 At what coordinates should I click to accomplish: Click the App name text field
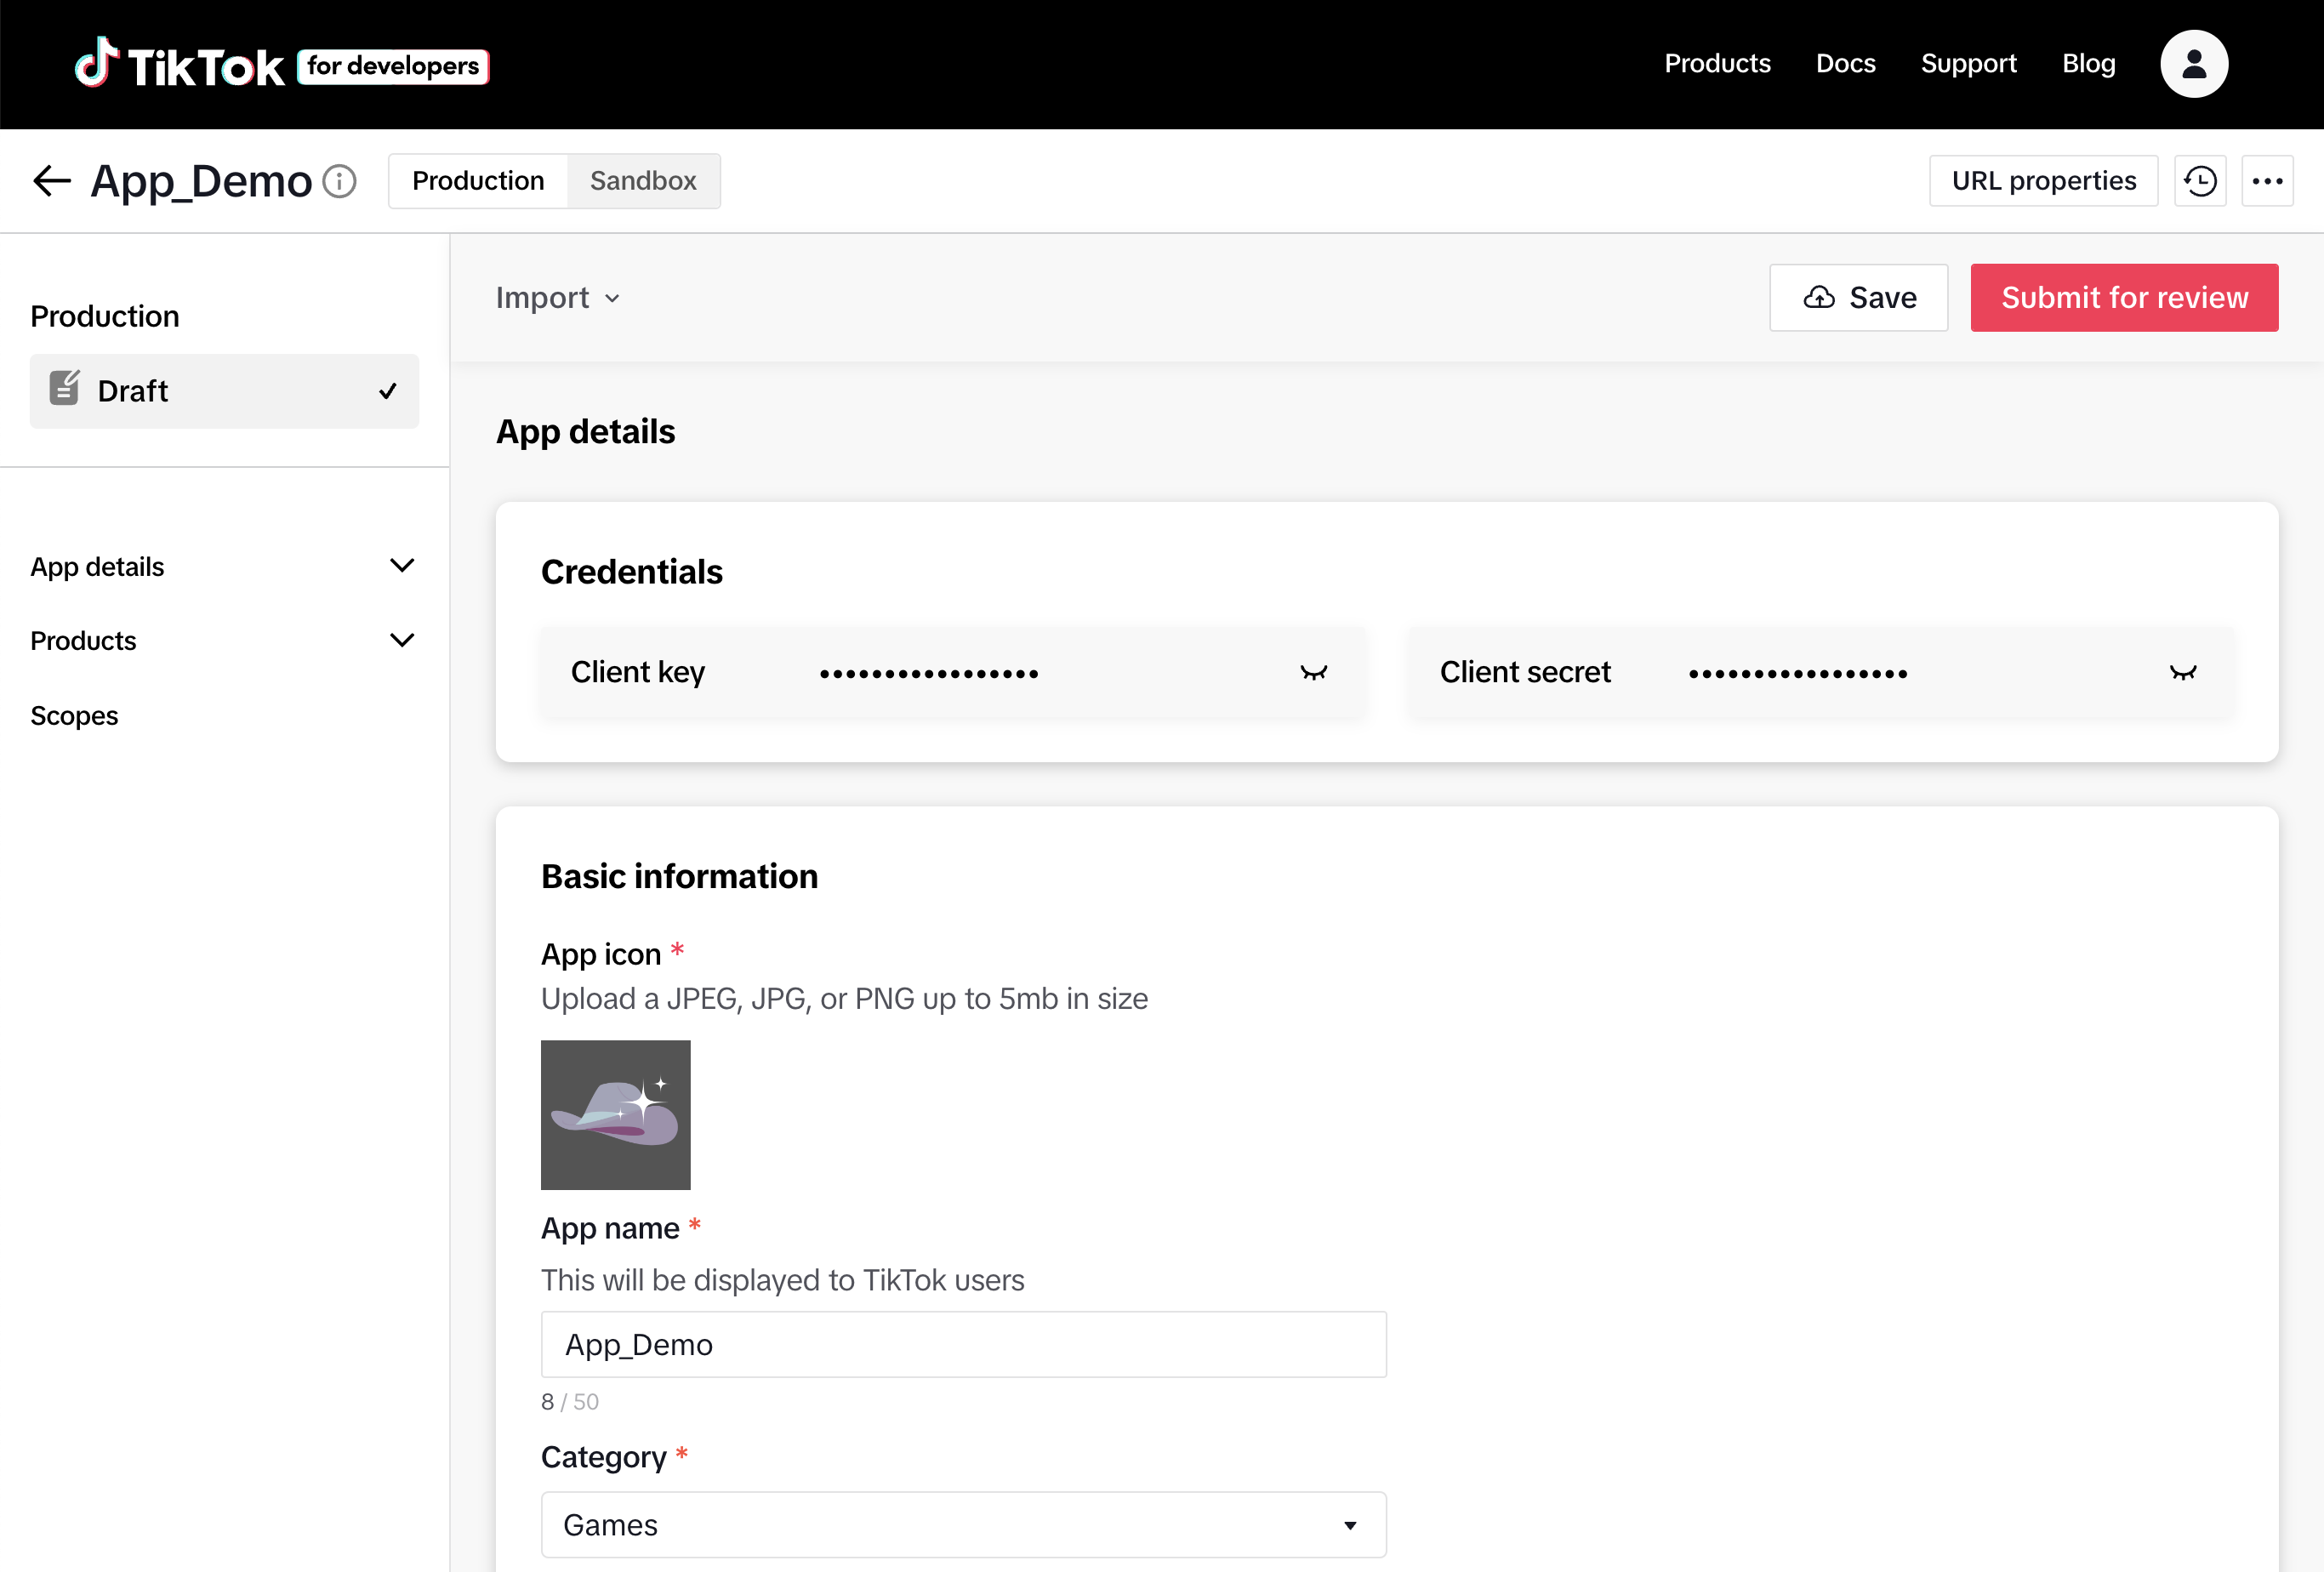pyautogui.click(x=963, y=1344)
